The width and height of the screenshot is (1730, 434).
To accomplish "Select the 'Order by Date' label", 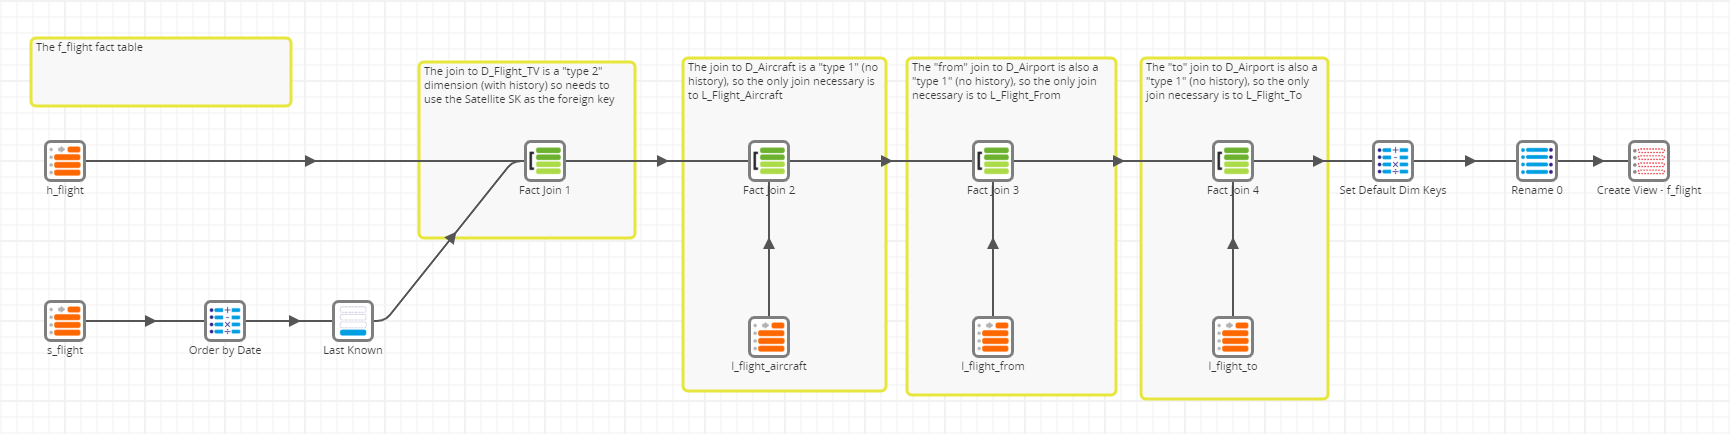I will [225, 350].
